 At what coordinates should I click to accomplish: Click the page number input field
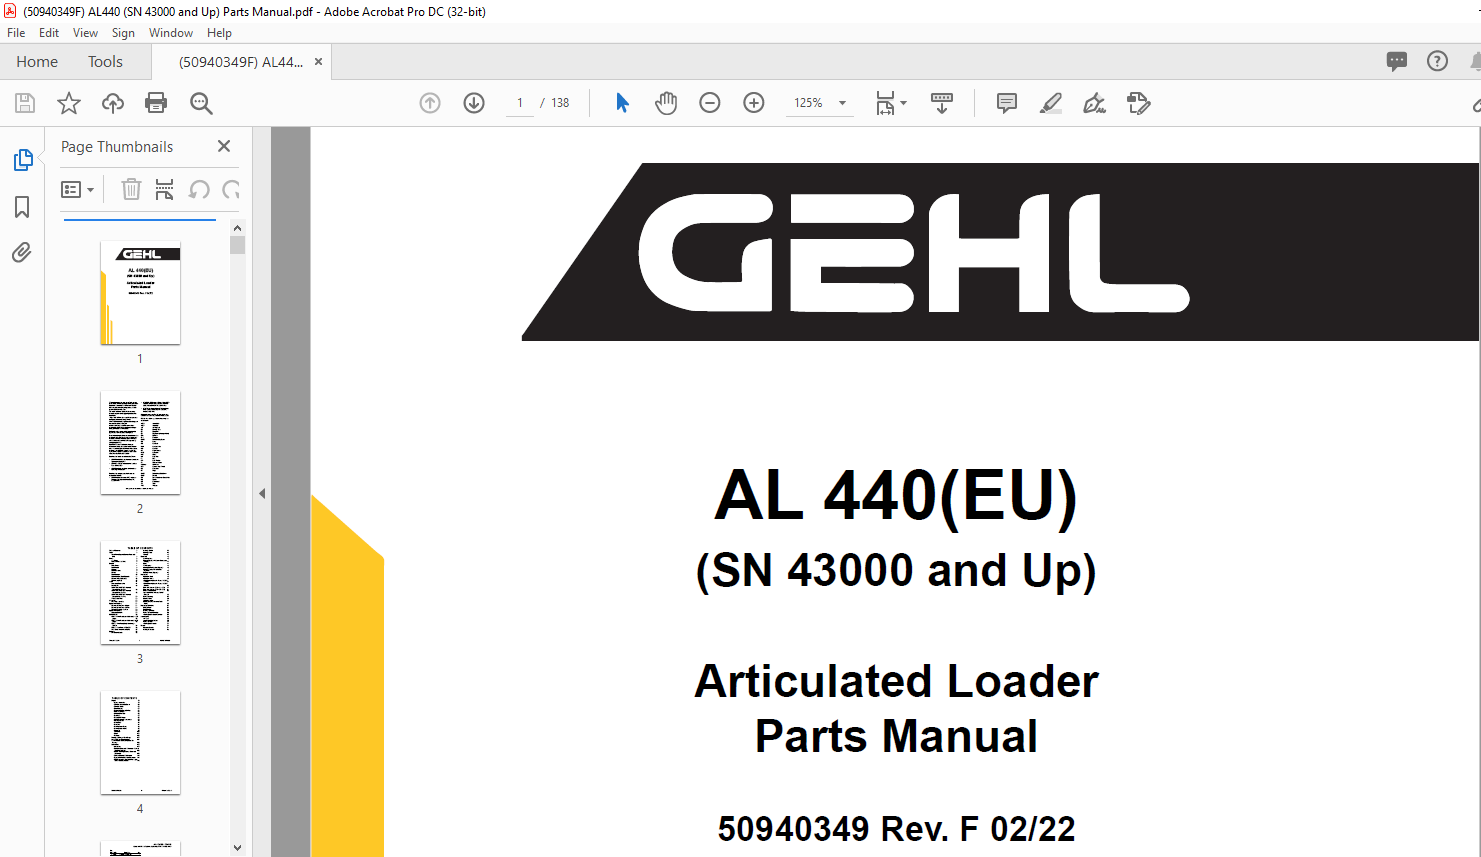click(520, 103)
